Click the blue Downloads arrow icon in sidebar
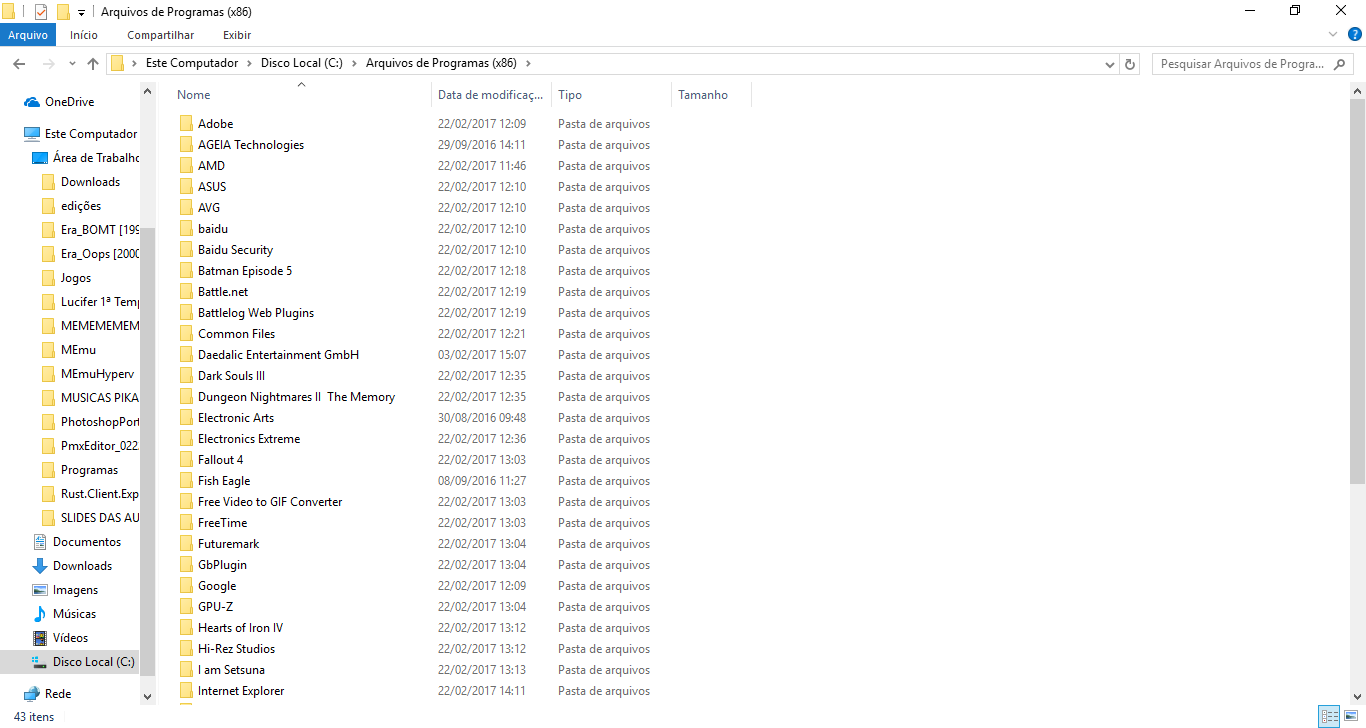 click(x=40, y=566)
